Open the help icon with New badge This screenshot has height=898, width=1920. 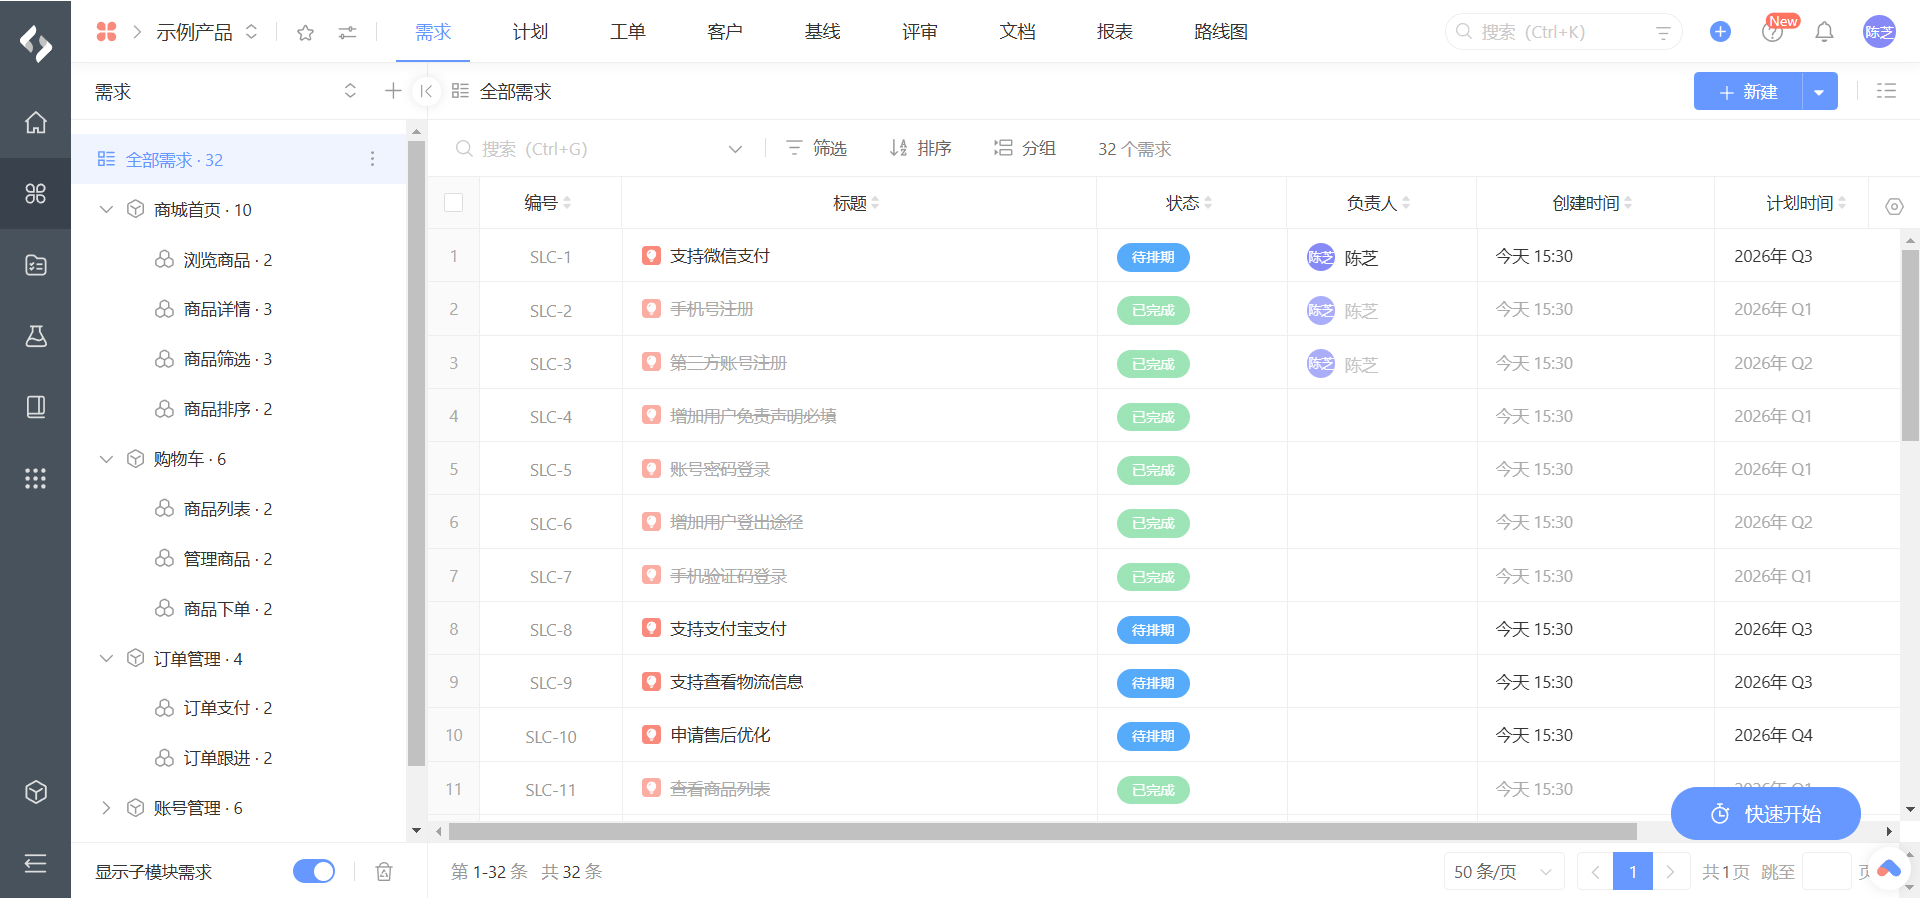click(1772, 32)
